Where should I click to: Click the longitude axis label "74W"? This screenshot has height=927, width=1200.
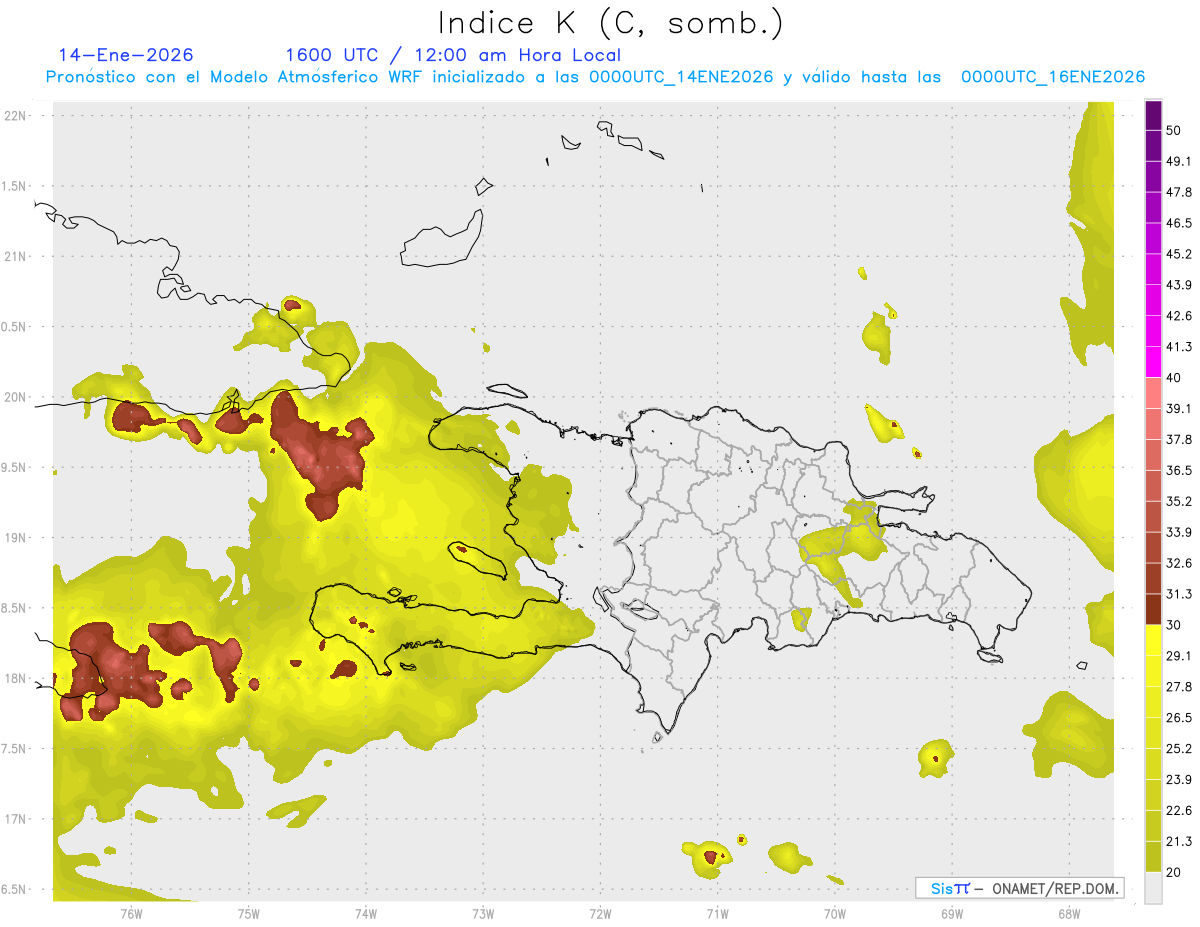coord(366,913)
